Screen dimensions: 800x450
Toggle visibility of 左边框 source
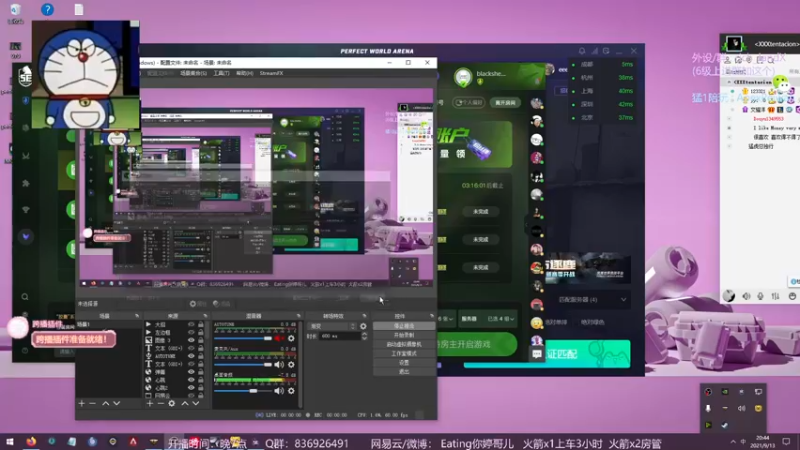(x=191, y=332)
